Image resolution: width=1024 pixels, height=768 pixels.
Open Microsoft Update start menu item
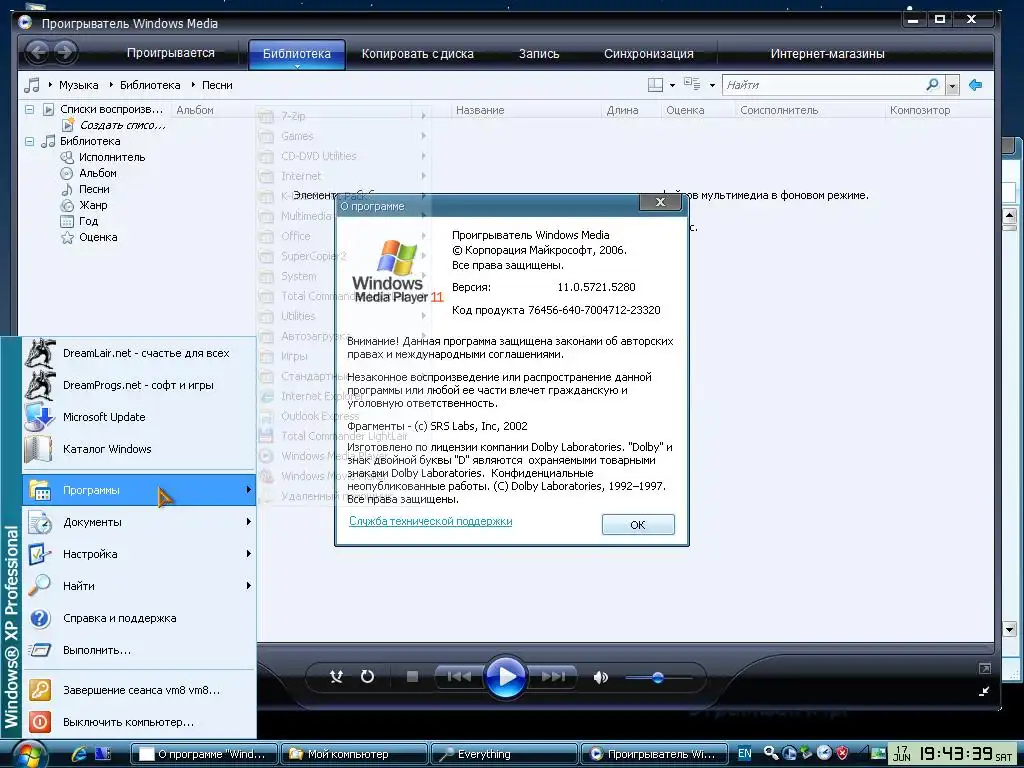138,417
